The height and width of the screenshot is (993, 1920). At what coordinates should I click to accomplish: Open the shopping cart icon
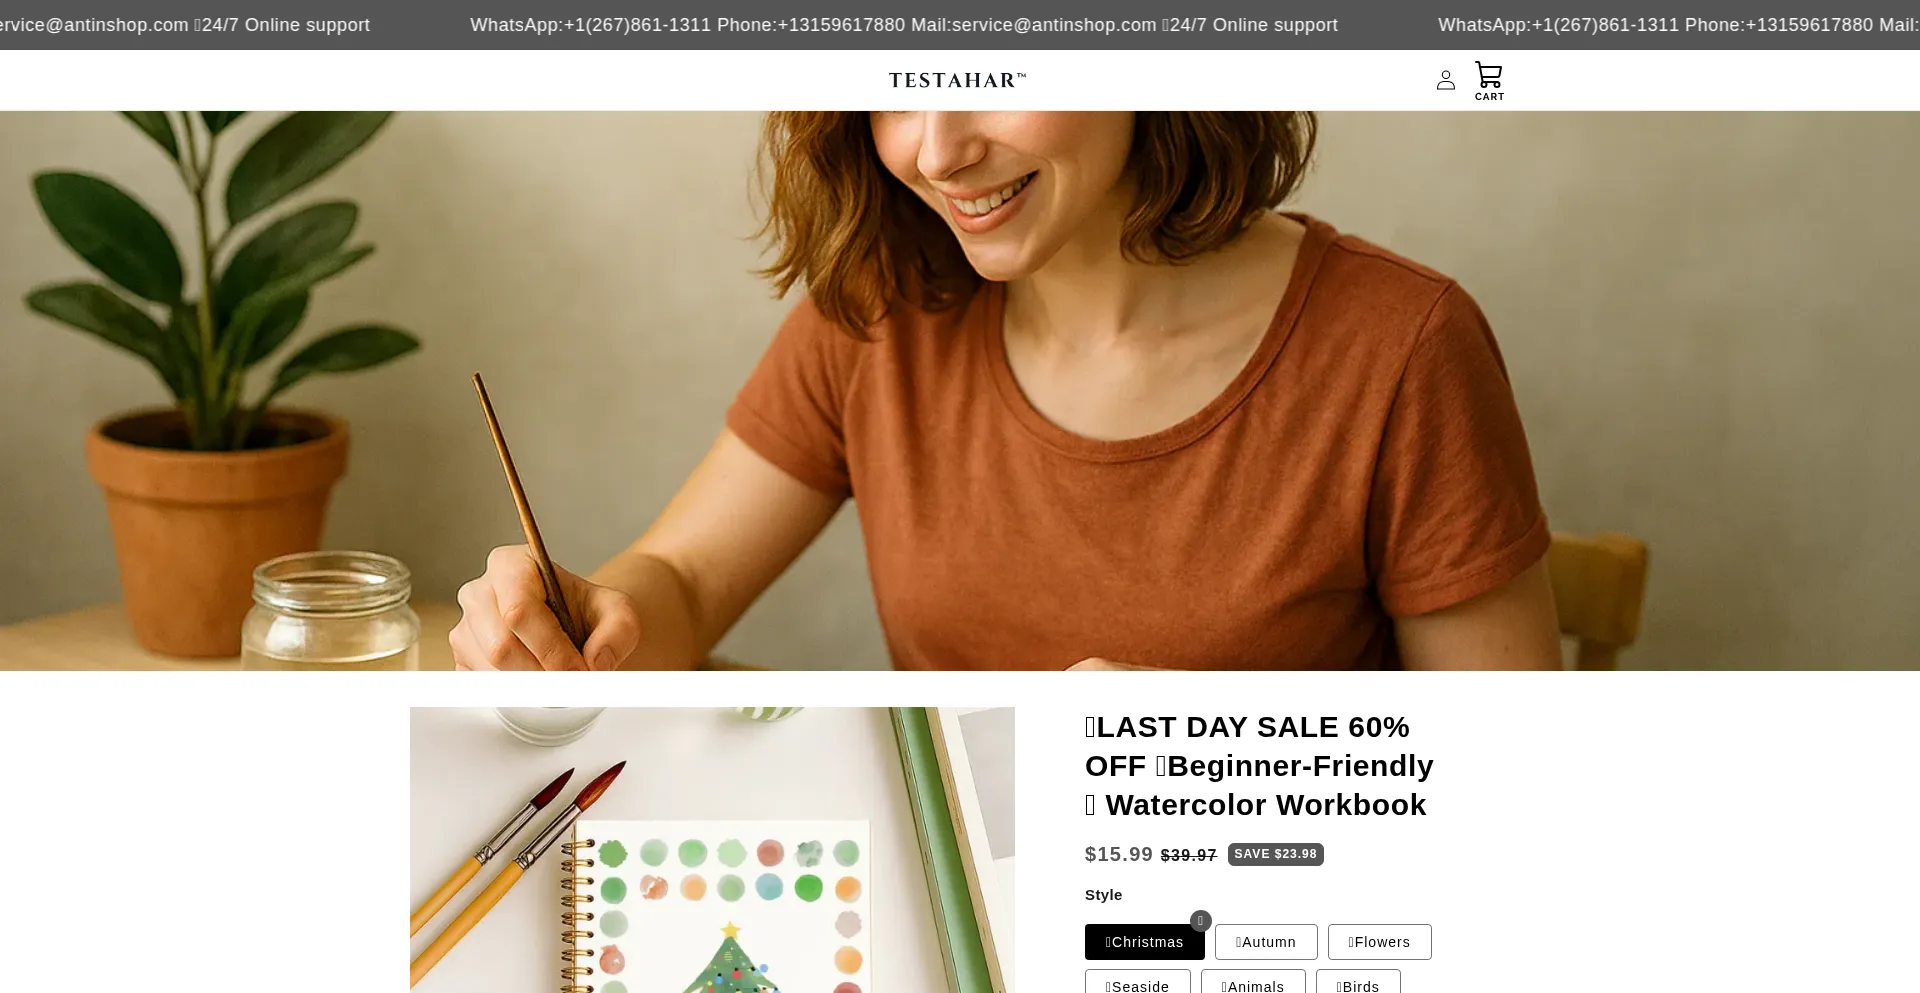(1489, 81)
